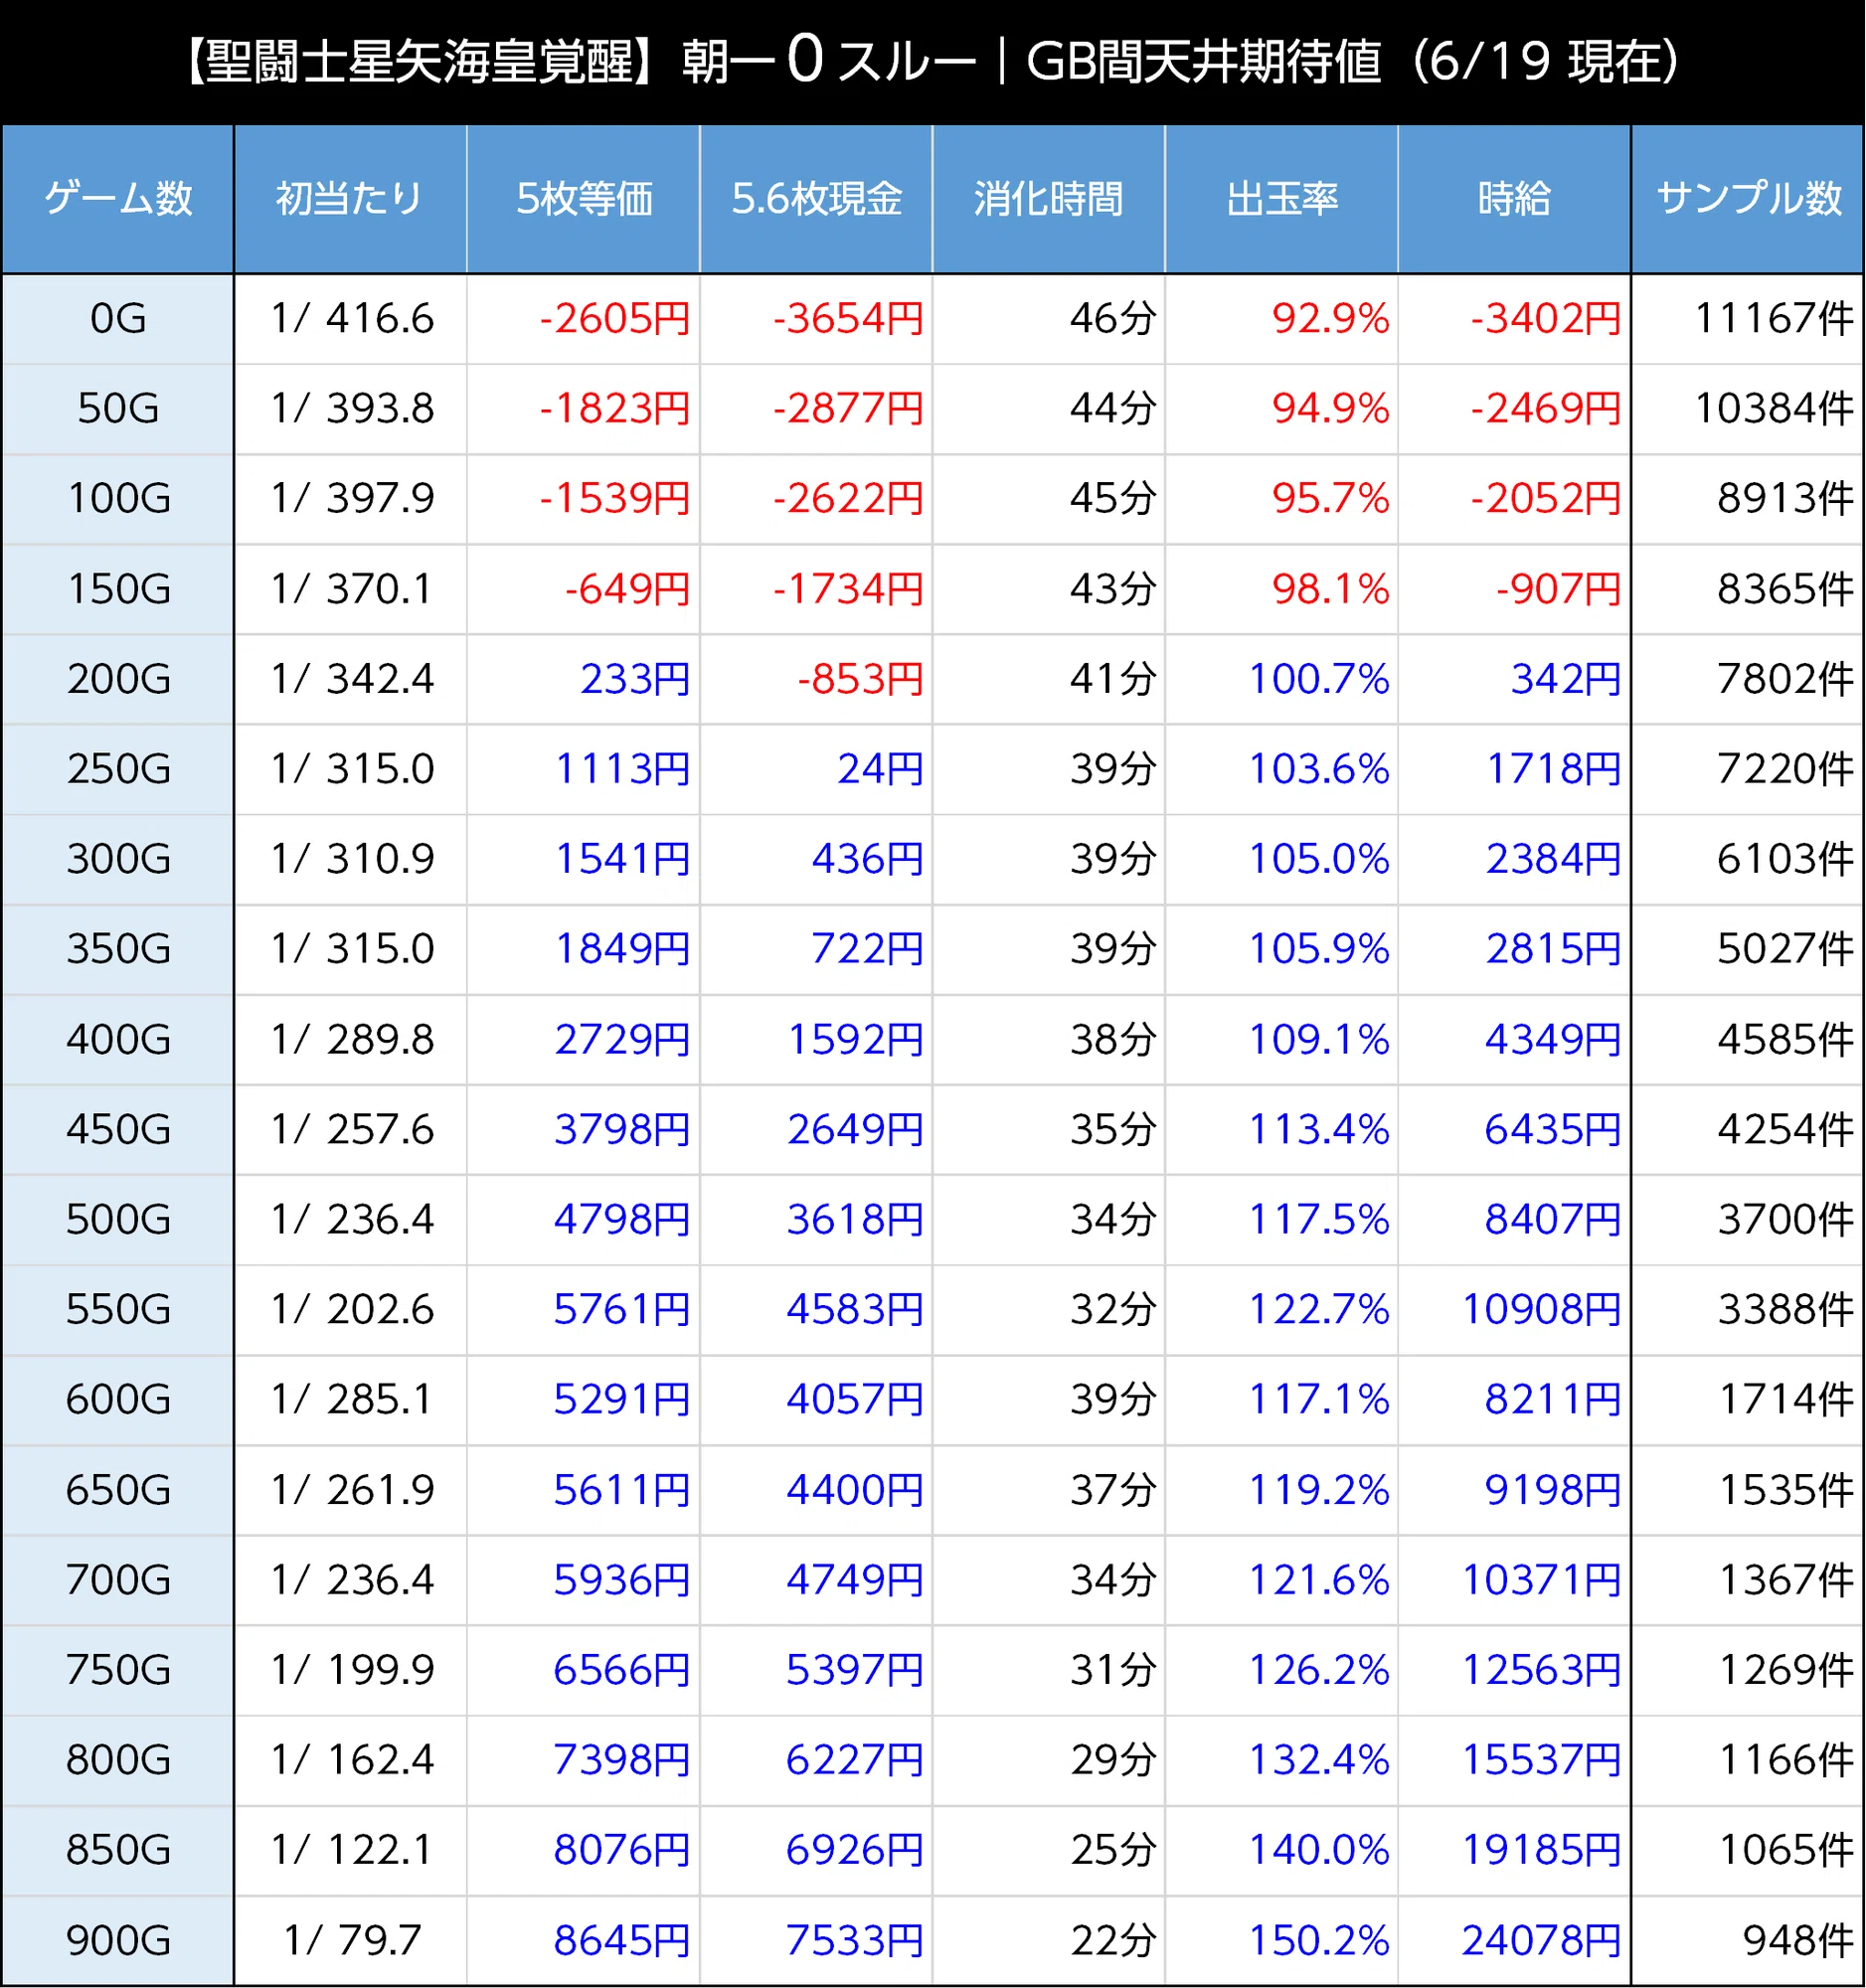Viewport: 1866px width, 1988px height.
Task: Click the 233円 value in 200G row
Action: click(635, 679)
